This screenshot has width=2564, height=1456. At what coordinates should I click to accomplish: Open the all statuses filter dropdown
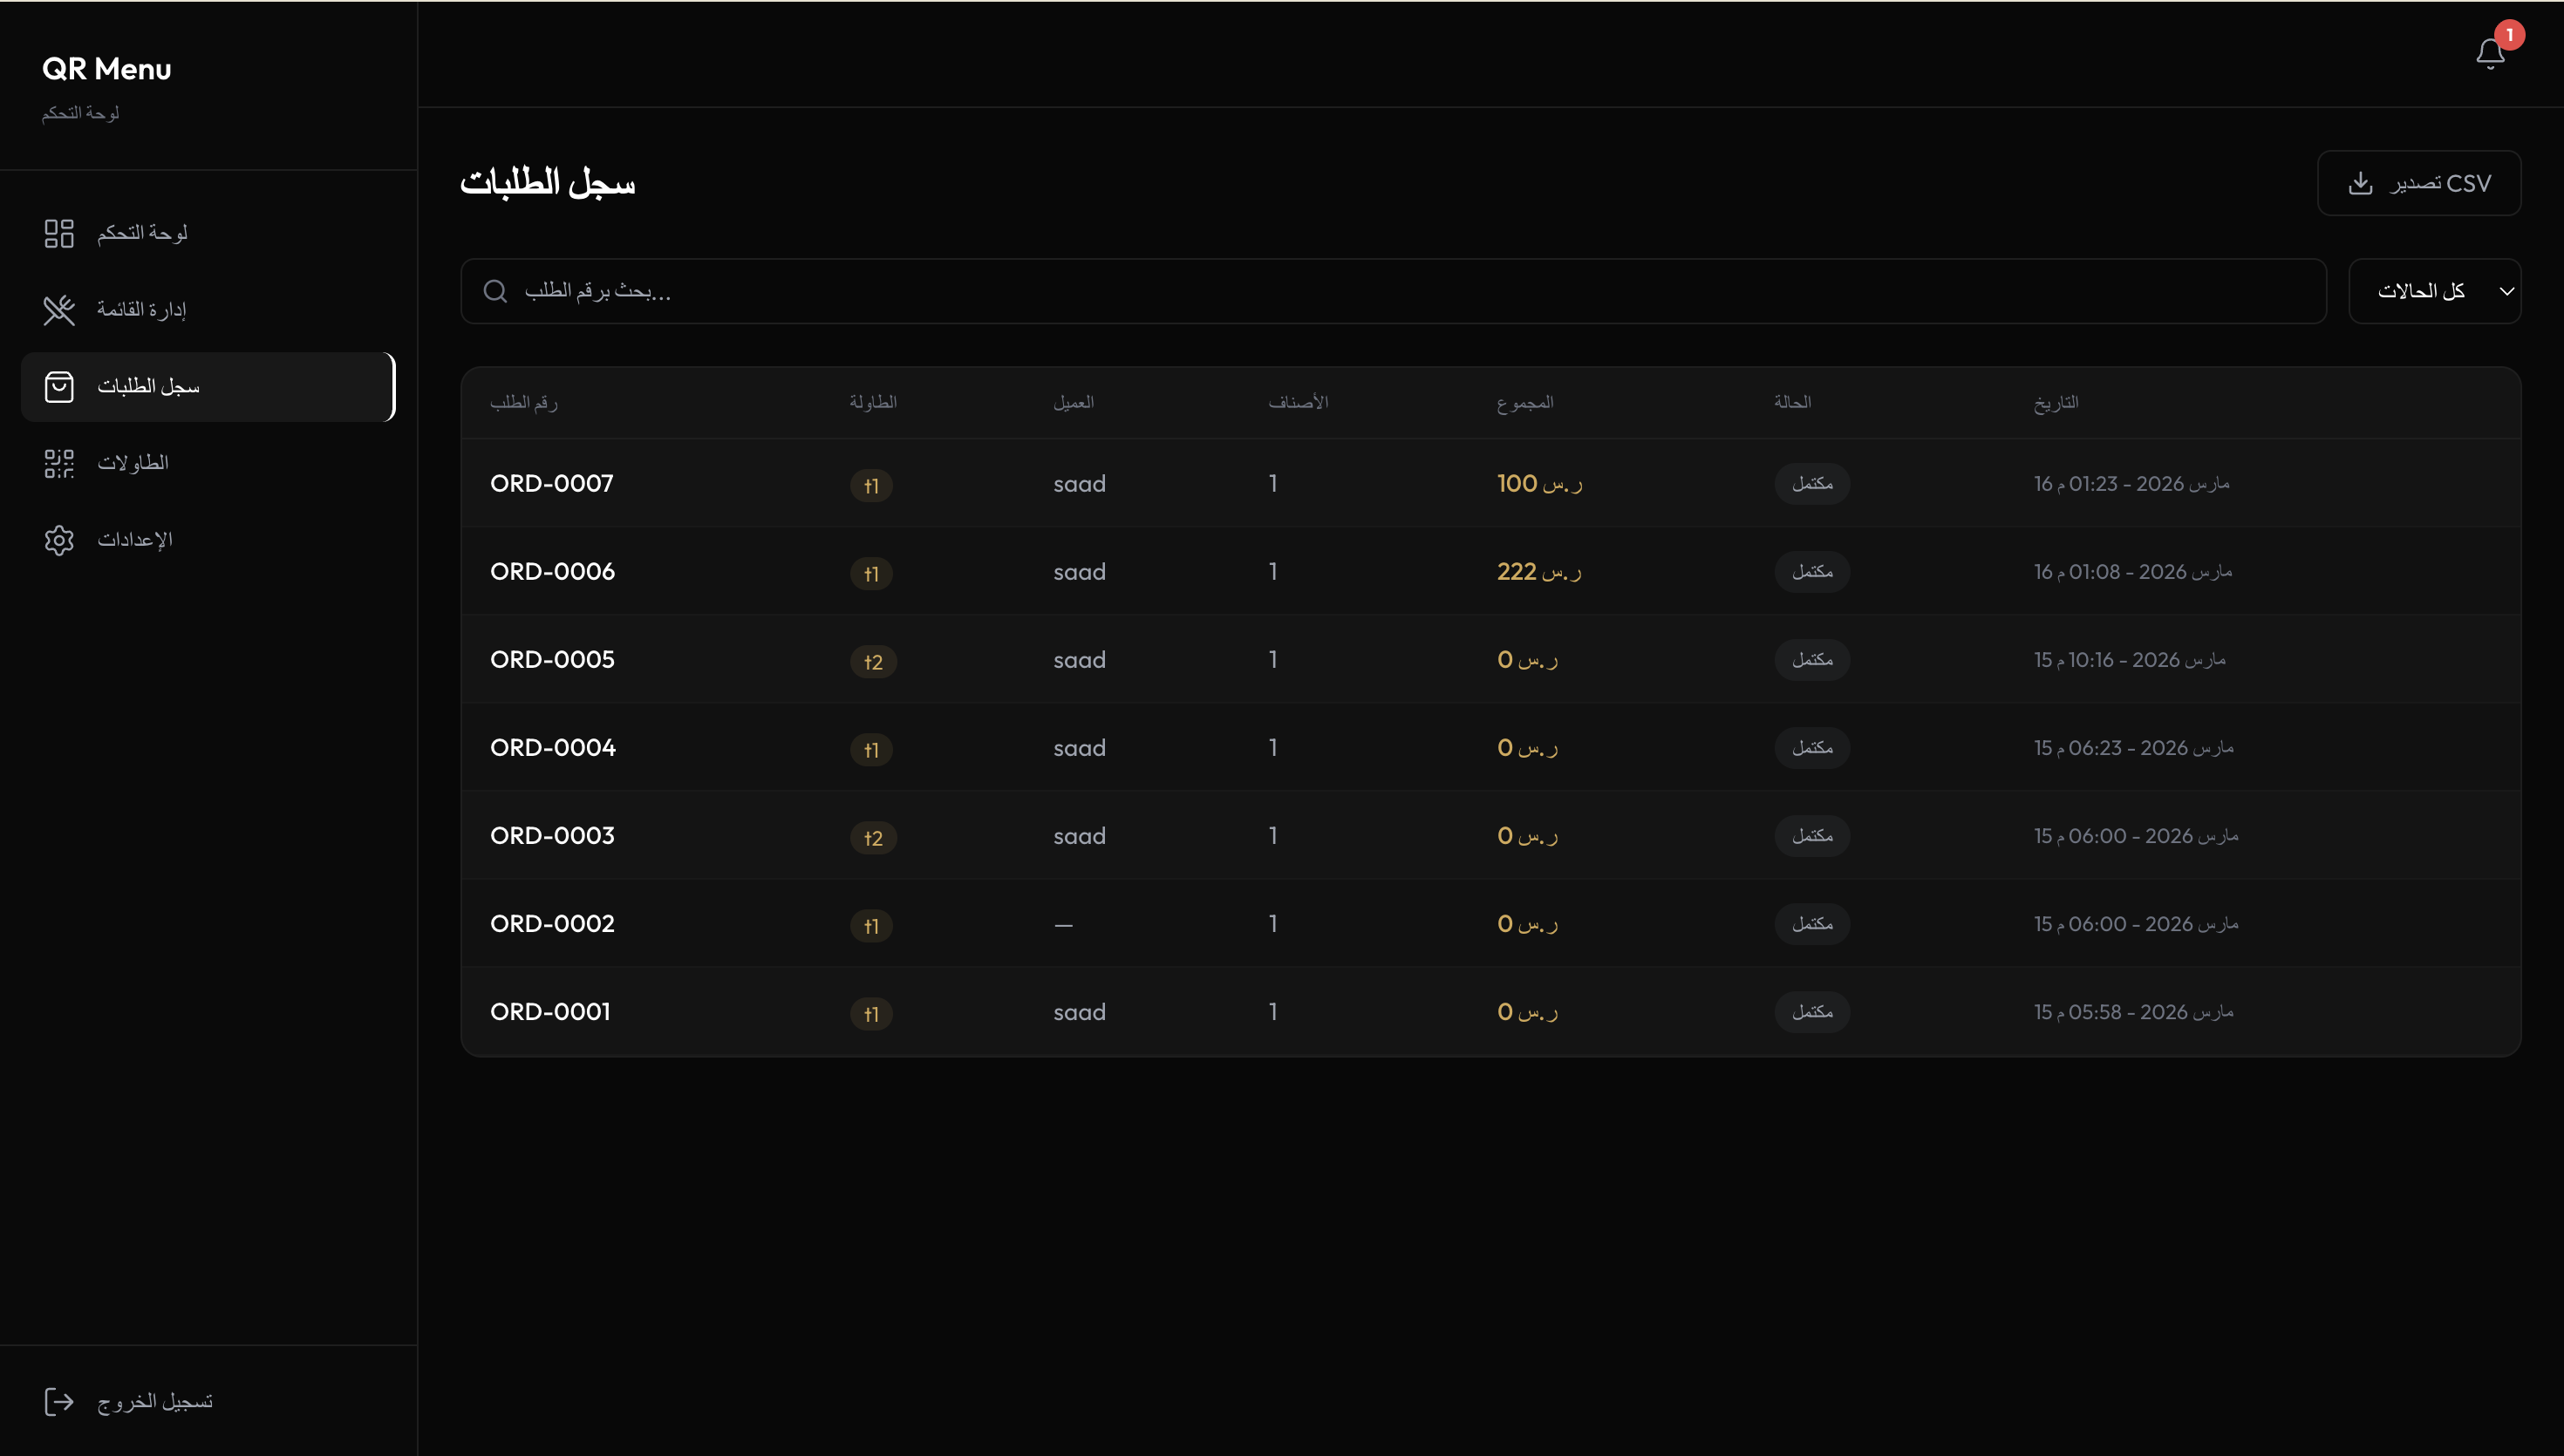tap(2420, 291)
